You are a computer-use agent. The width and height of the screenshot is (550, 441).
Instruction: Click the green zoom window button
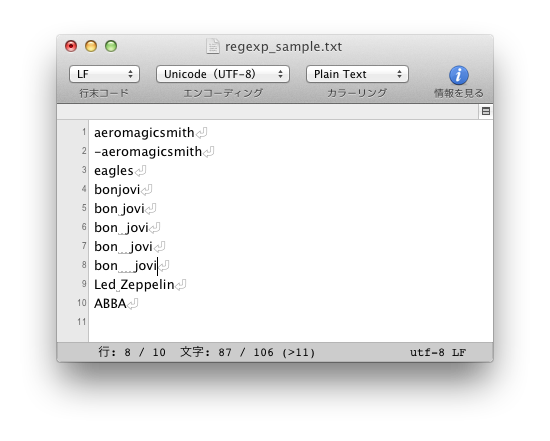[111, 46]
